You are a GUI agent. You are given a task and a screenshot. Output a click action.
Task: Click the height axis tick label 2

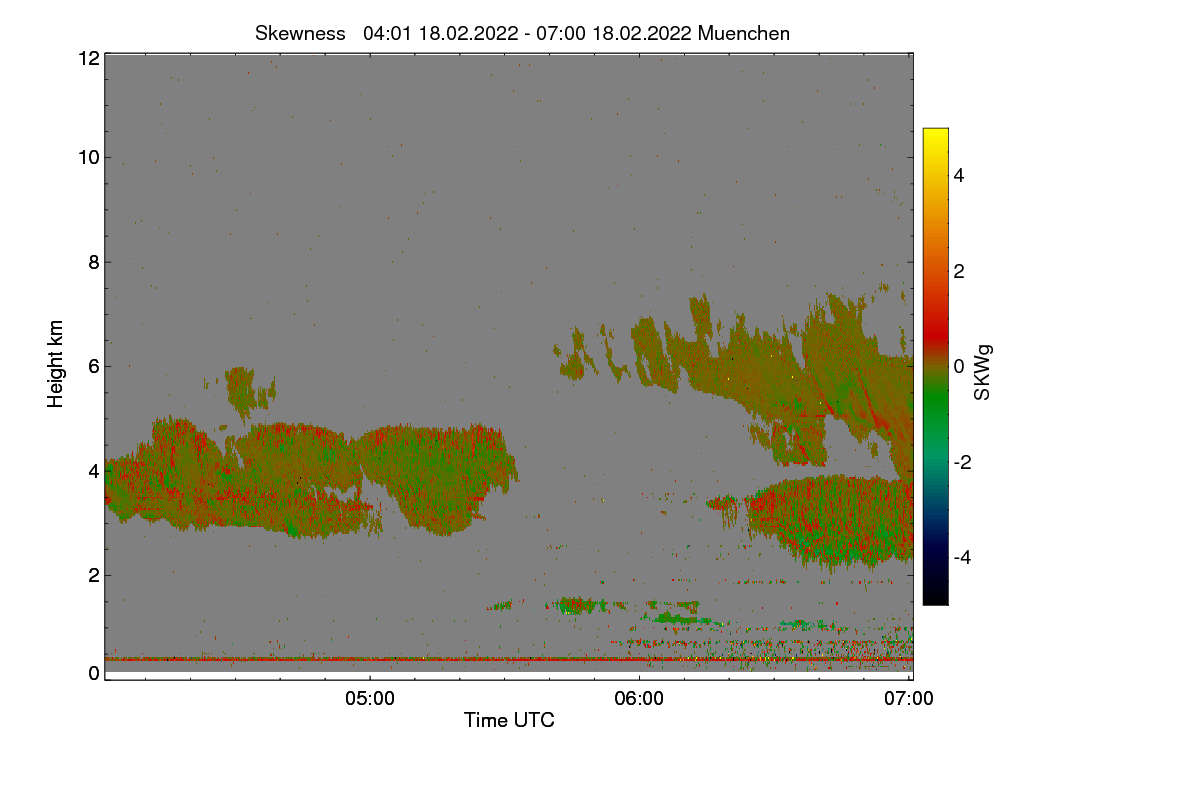click(x=94, y=575)
